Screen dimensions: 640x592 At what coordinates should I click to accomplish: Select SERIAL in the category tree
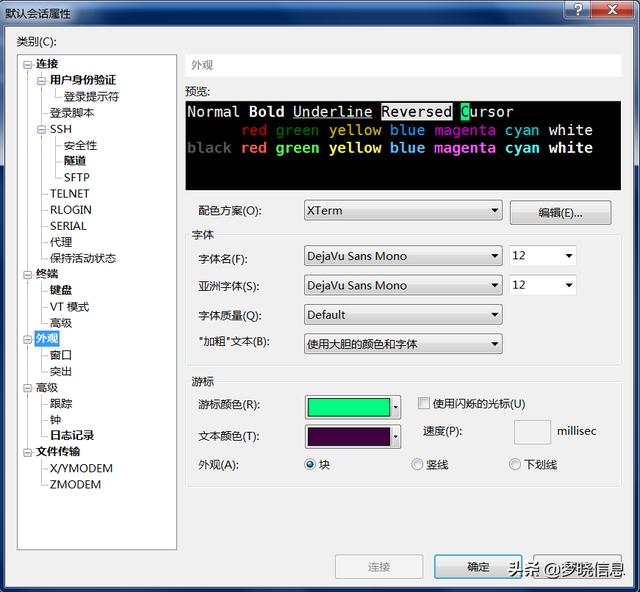(68, 226)
